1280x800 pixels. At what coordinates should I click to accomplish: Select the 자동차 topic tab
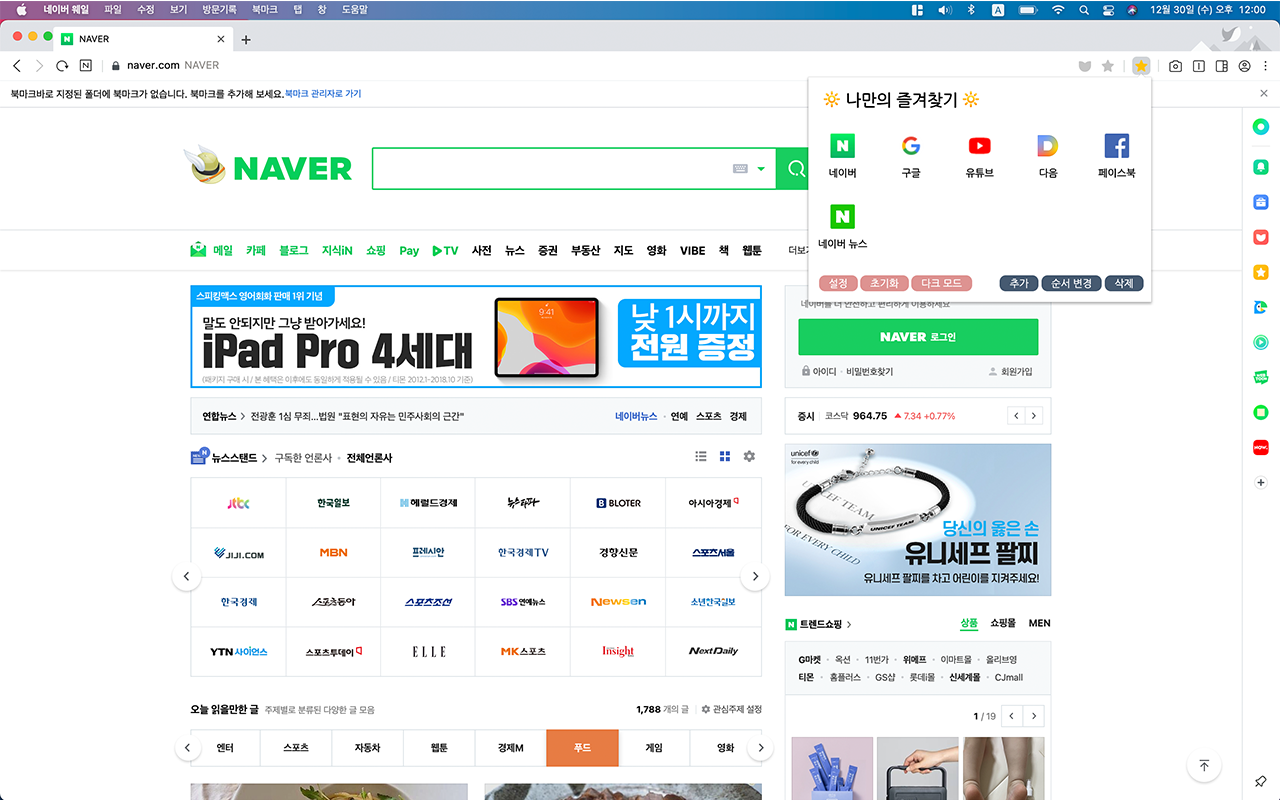(x=367, y=748)
